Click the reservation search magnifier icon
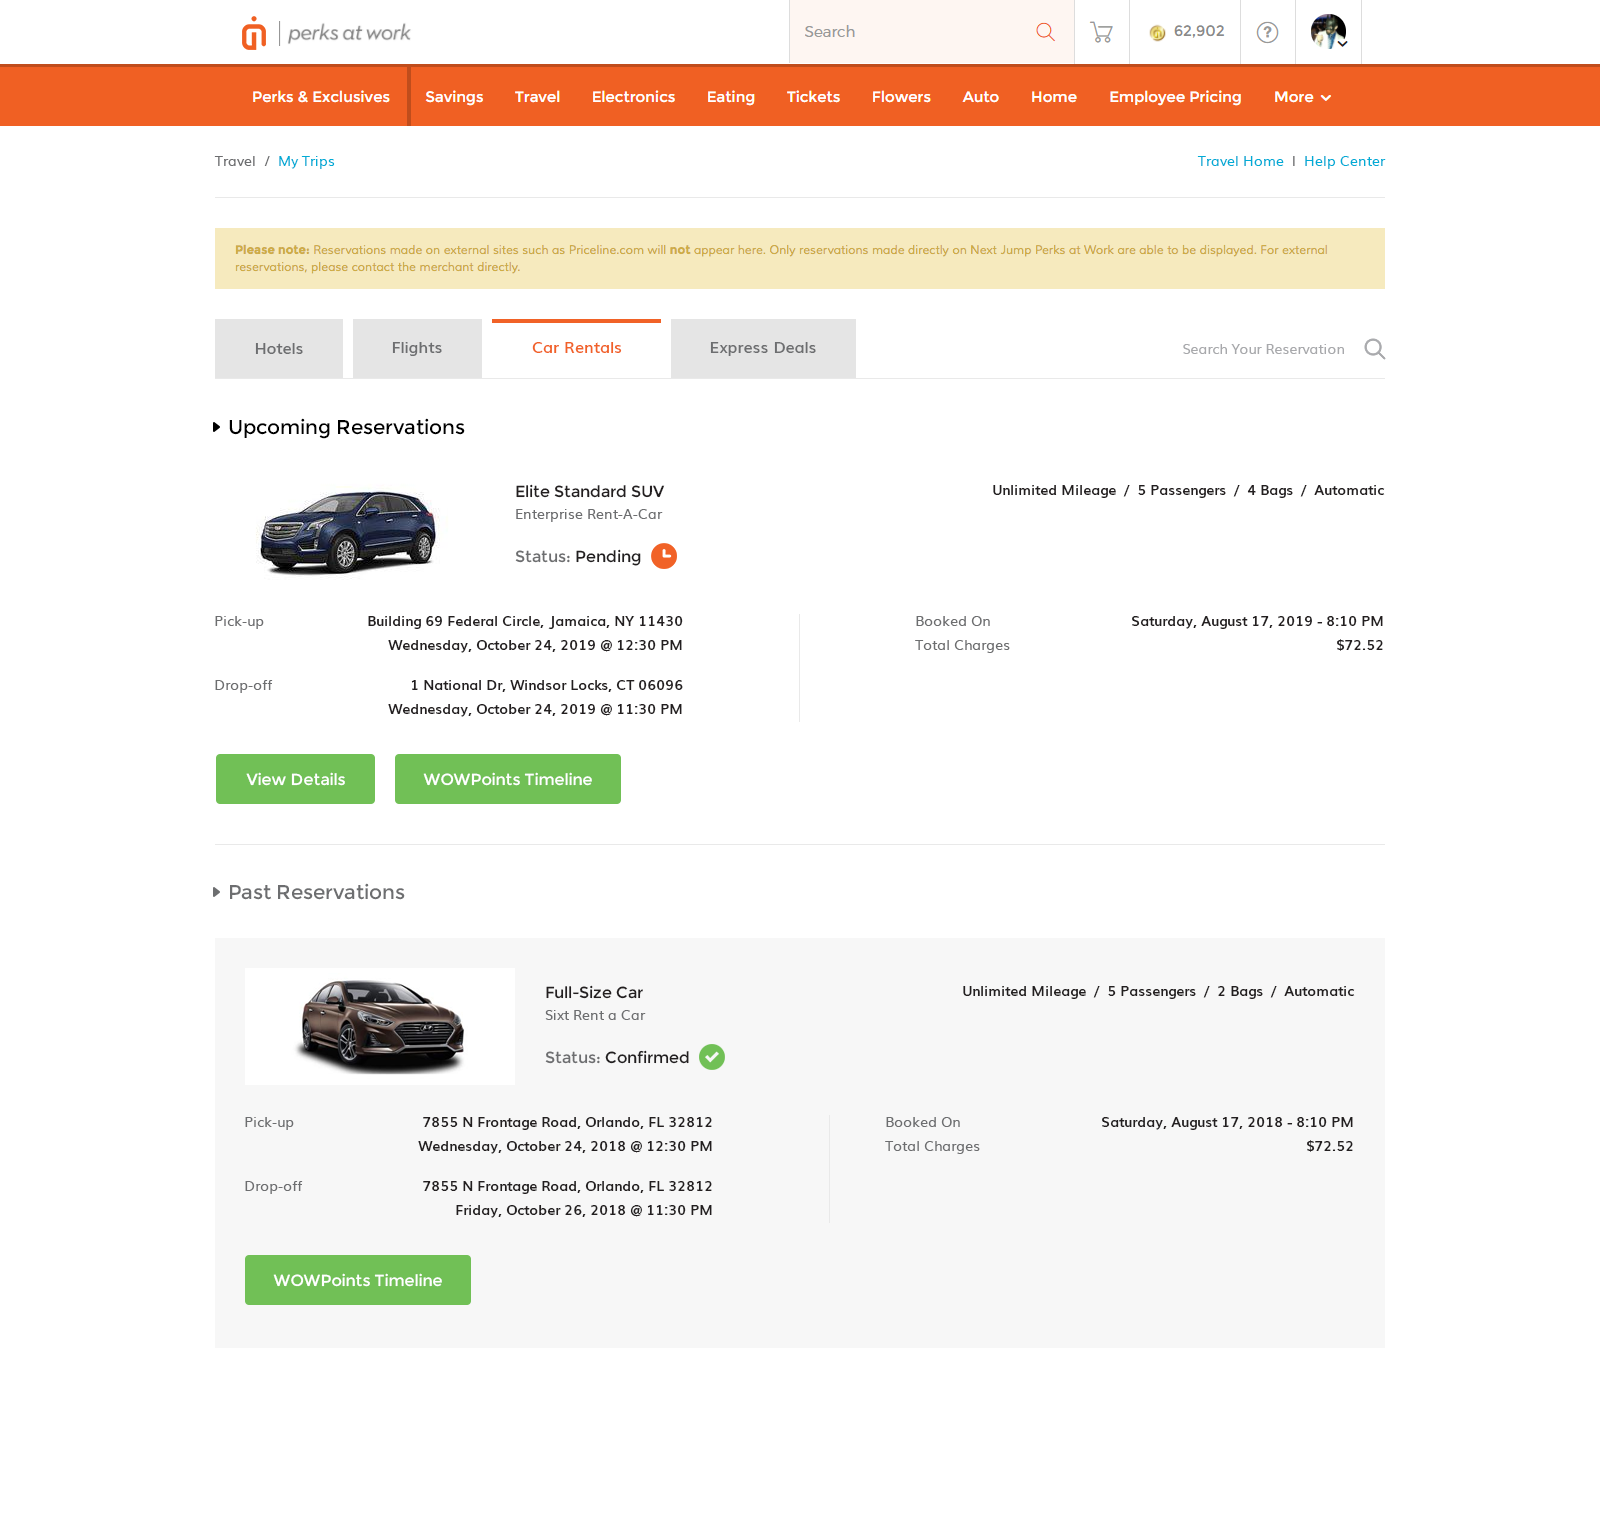1600x1525 pixels. click(x=1374, y=349)
